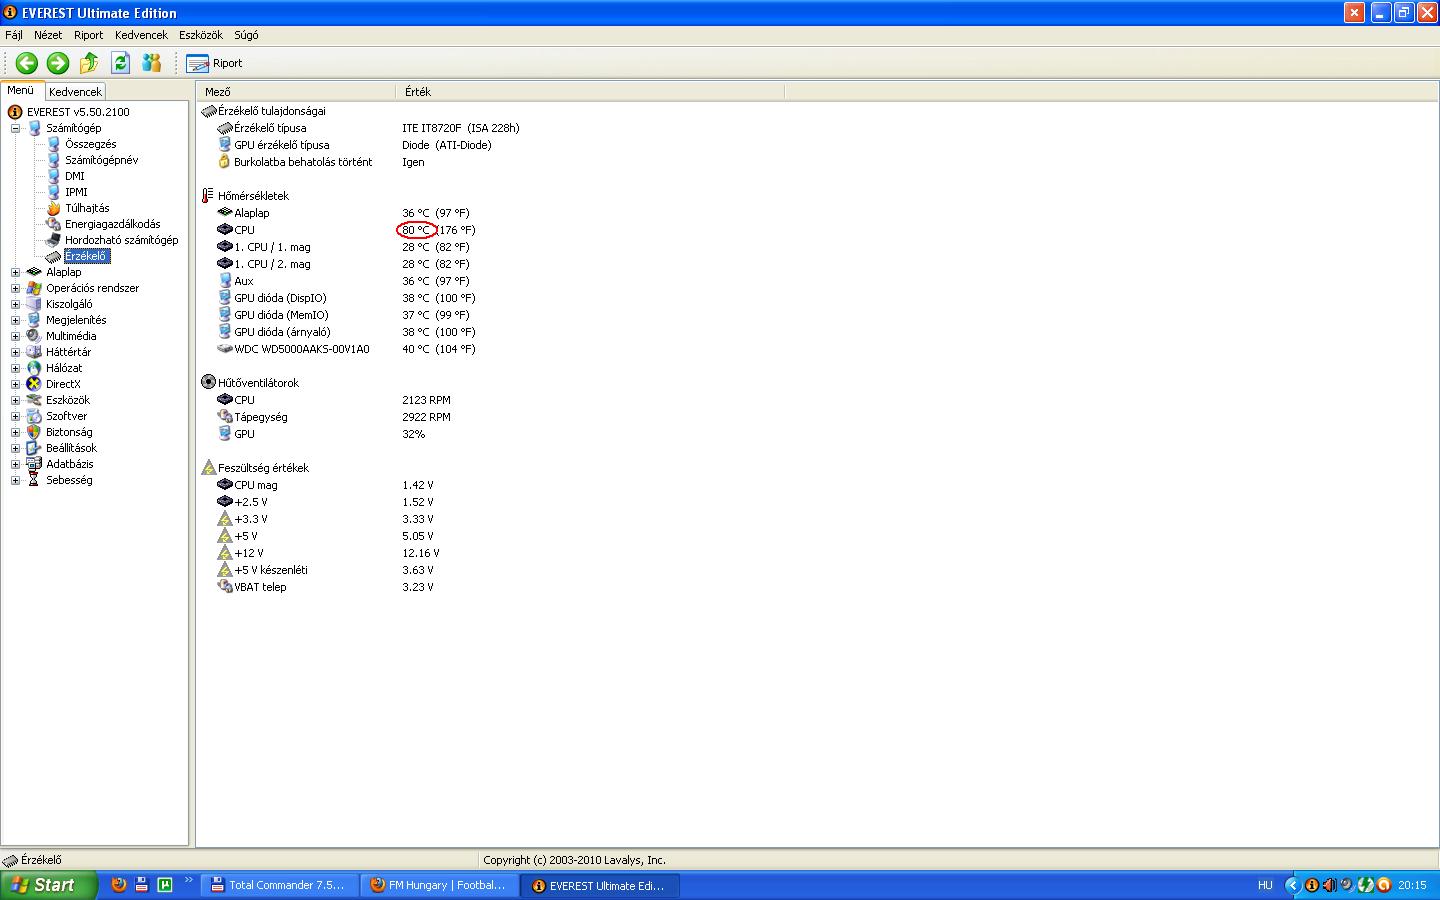Click the Eszközök tree icon

point(34,400)
